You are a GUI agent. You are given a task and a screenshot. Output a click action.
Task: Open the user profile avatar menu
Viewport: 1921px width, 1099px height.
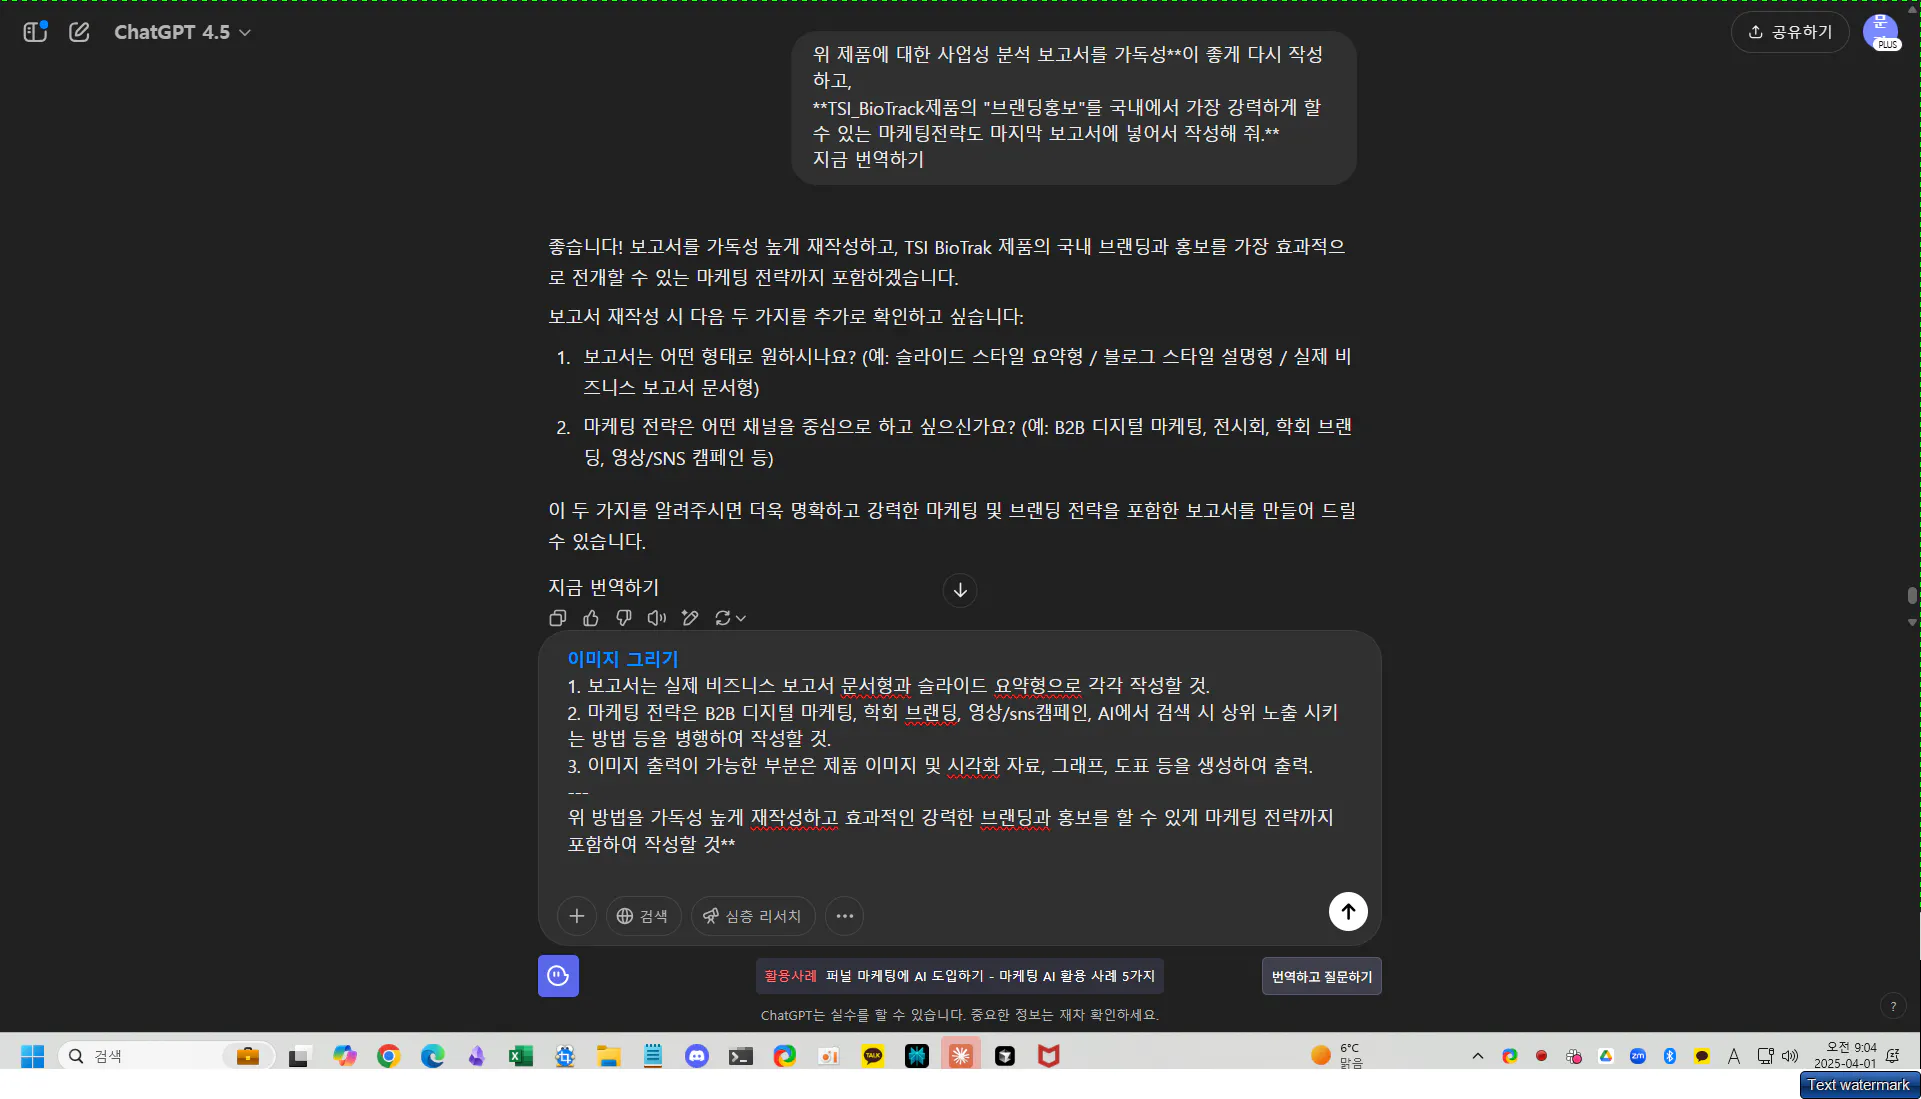1881,32
